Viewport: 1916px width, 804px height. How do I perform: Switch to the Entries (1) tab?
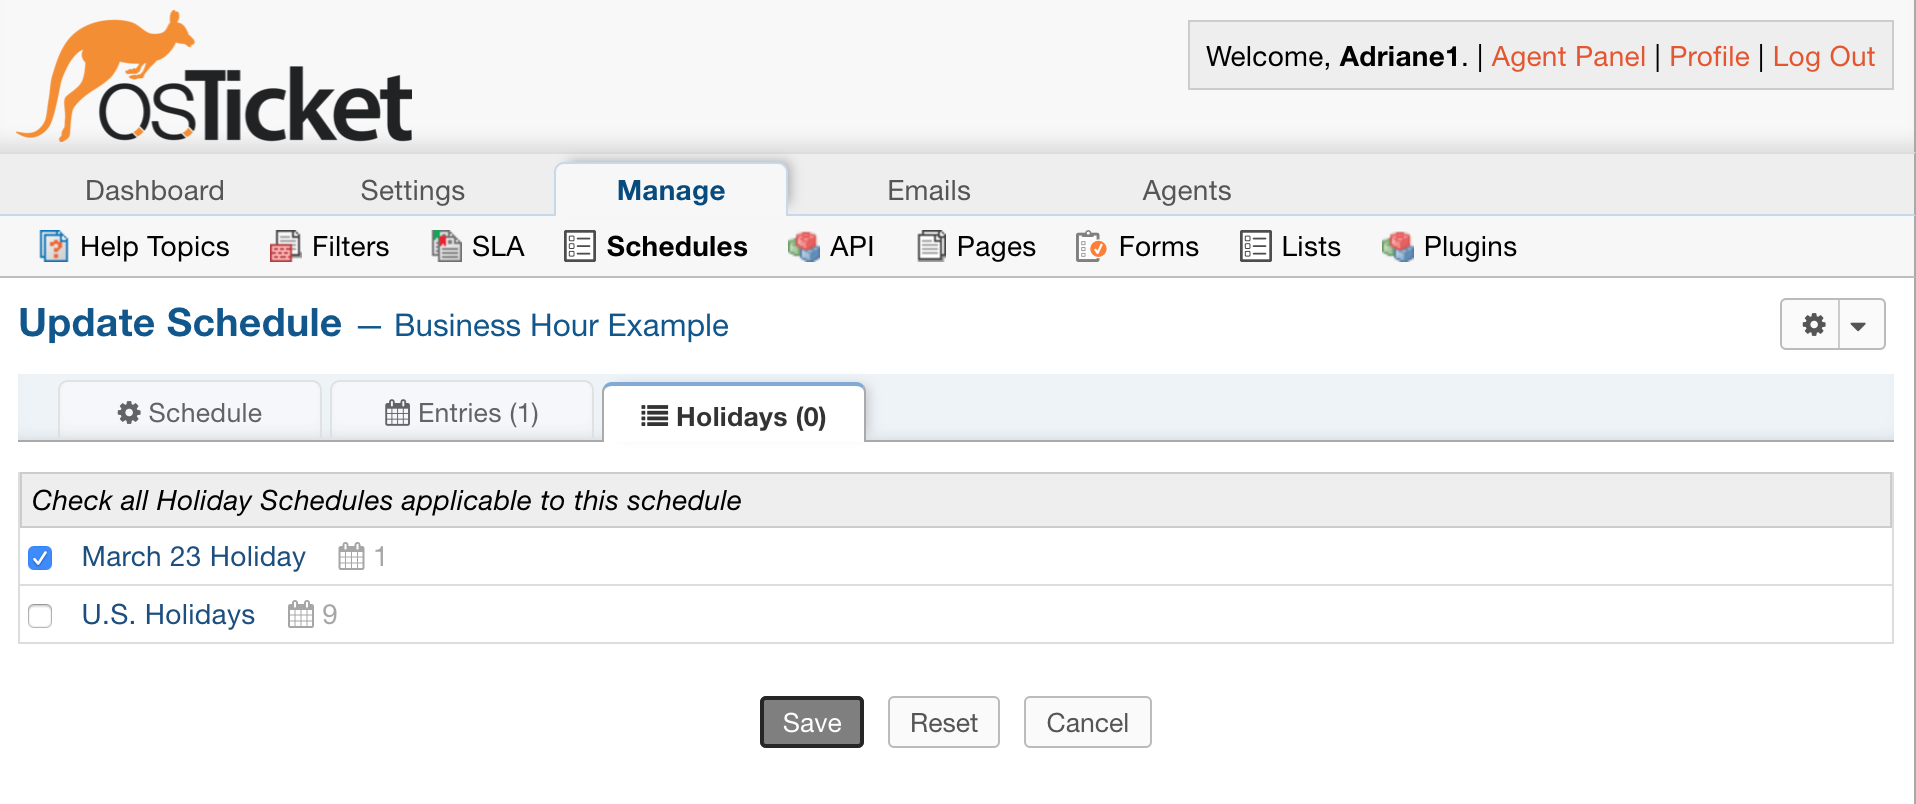coord(461,412)
